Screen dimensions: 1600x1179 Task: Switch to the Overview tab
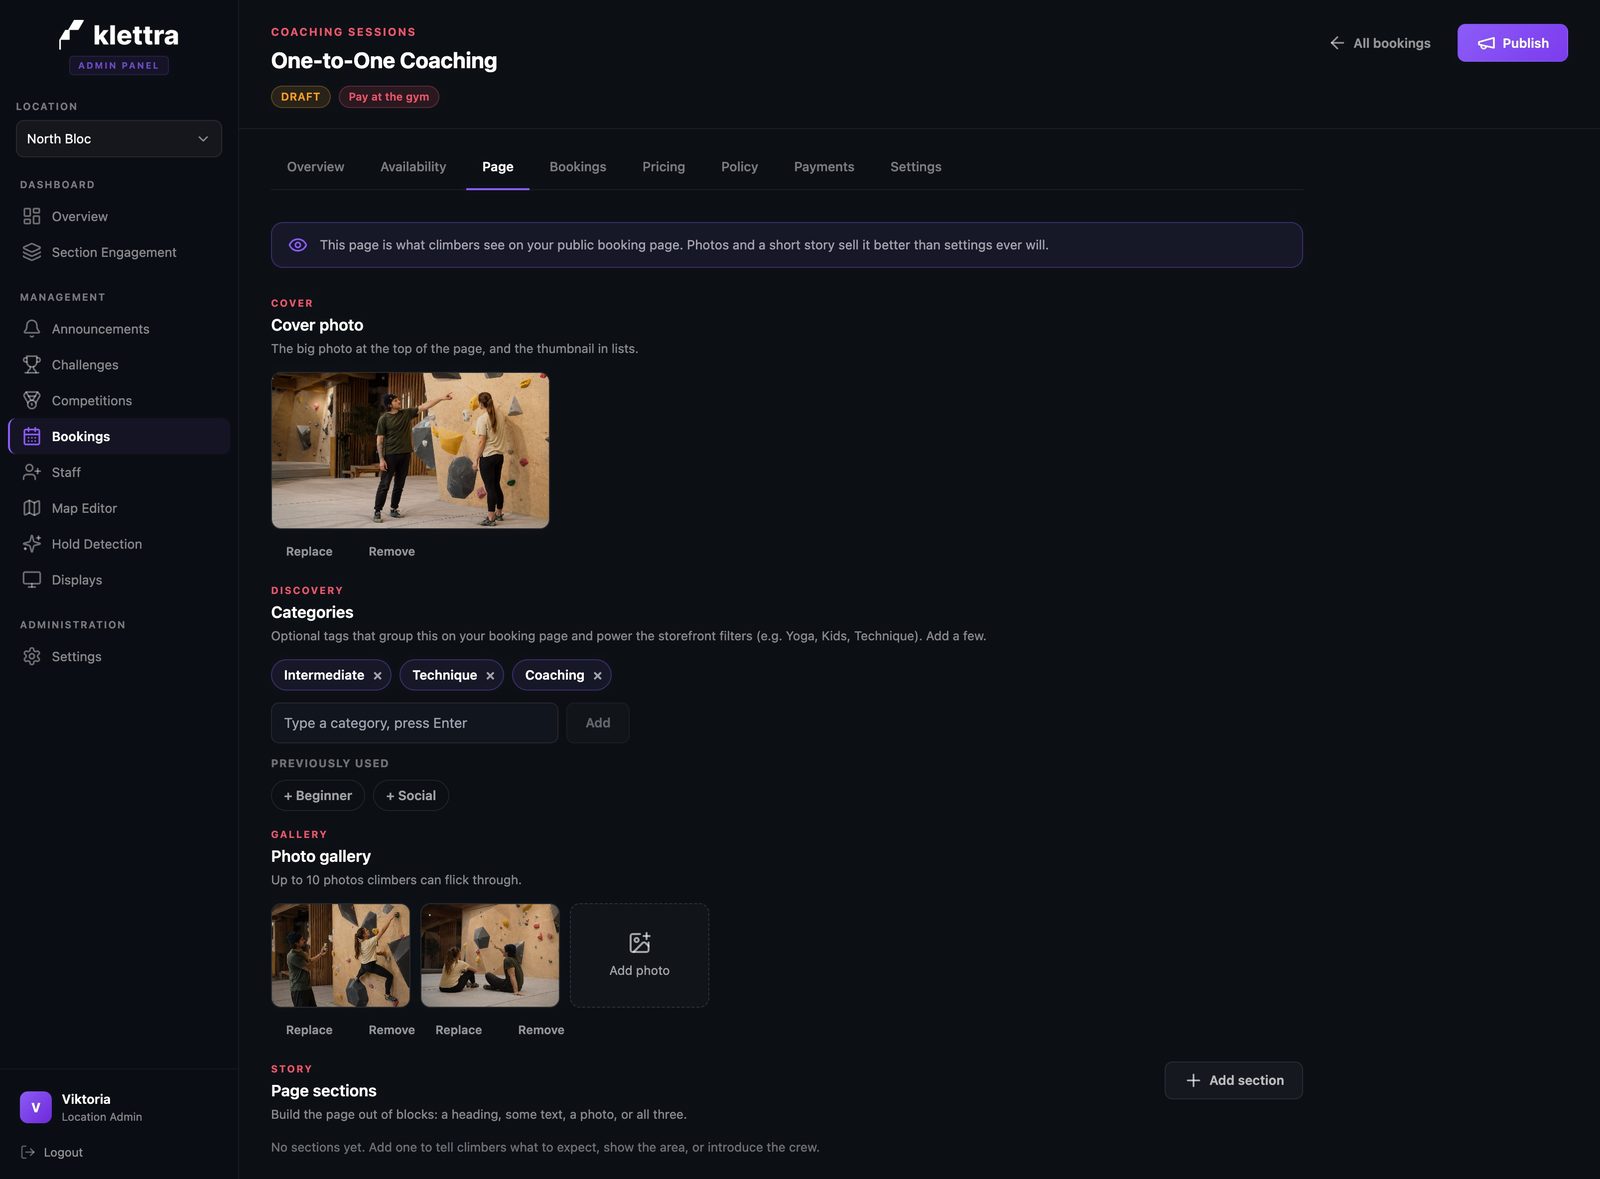click(315, 167)
